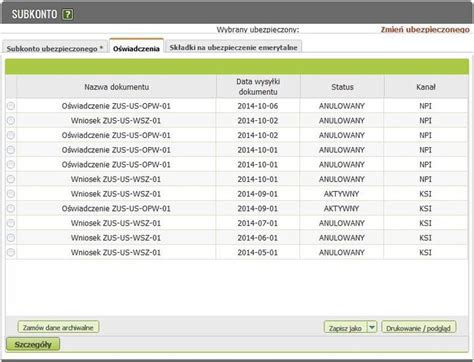Screen dimensions: 474x362
Task: Click AKTYWNY status of Wniosek 2014-09-01 row
Action: (342, 194)
